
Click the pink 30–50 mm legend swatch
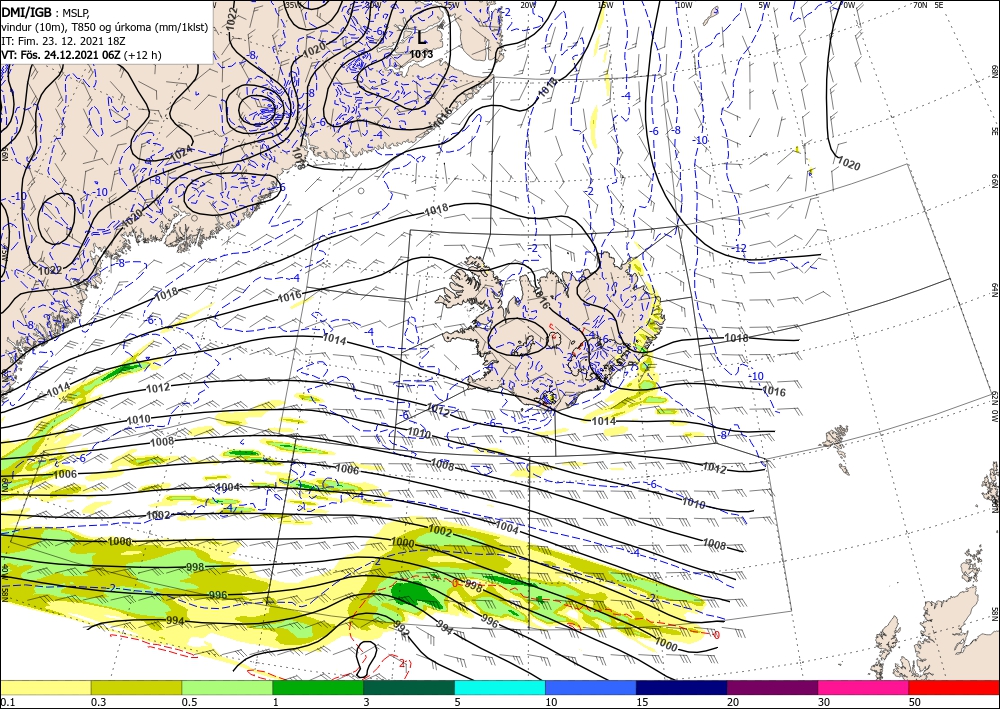pos(864,687)
